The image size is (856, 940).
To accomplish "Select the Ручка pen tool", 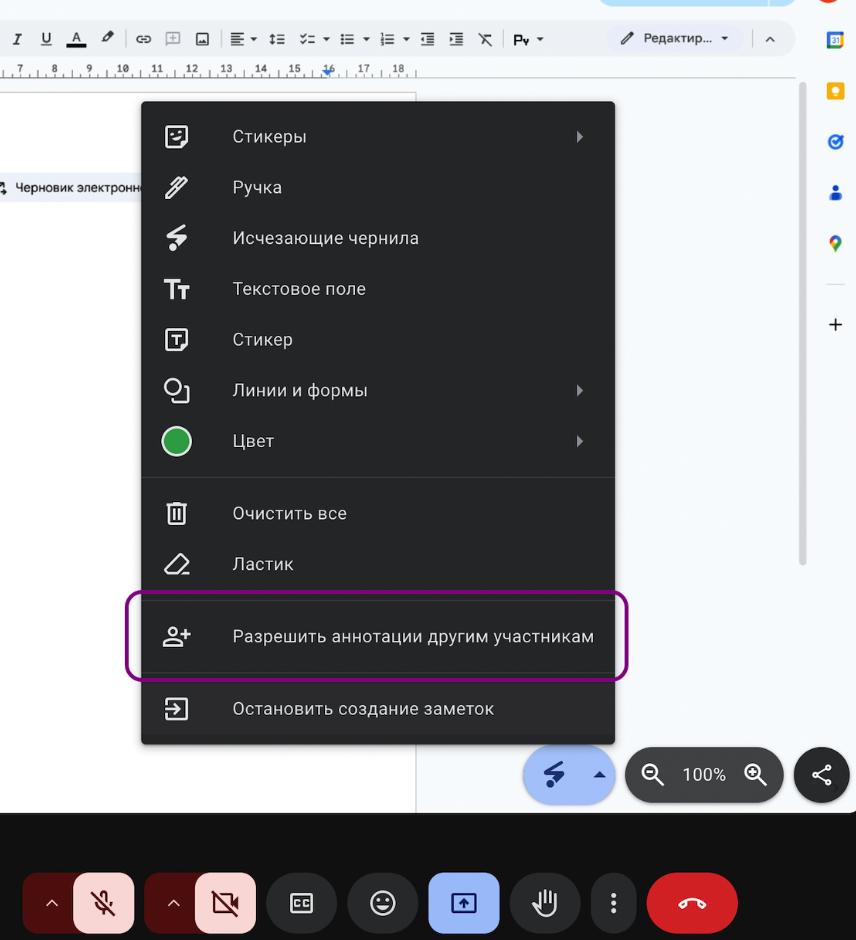I will click(257, 188).
